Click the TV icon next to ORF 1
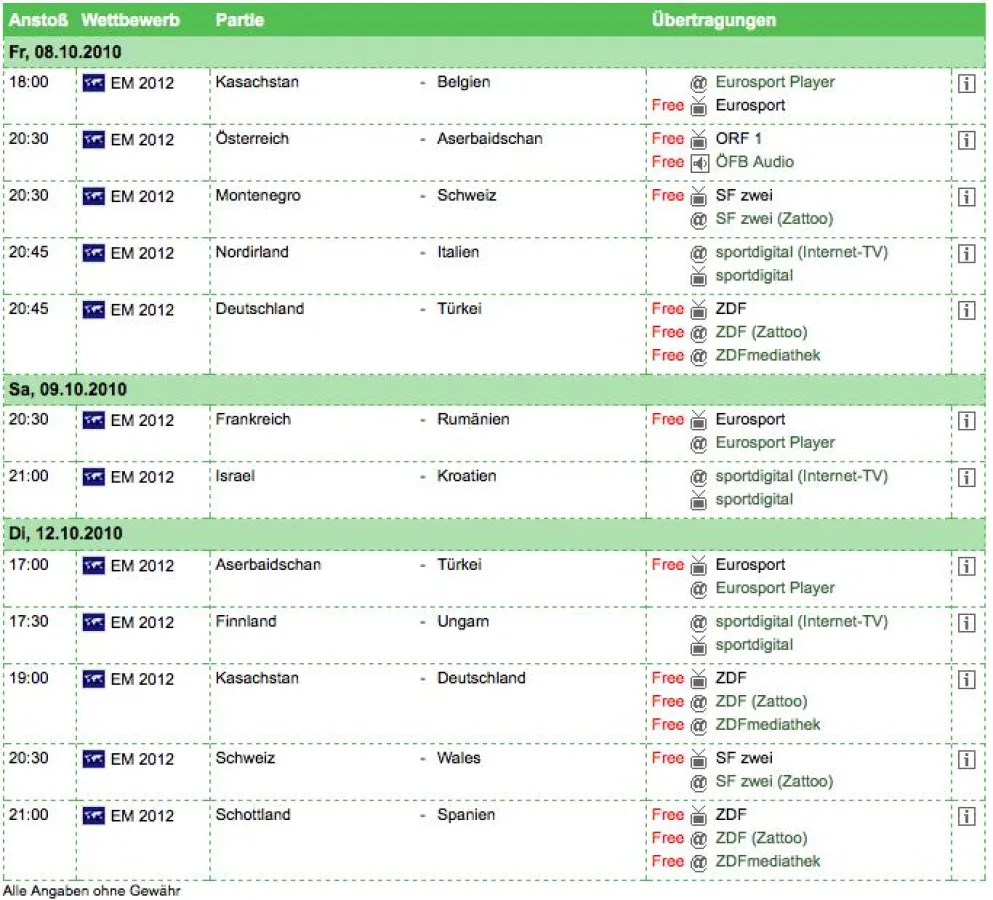The image size is (993, 900). click(x=699, y=139)
